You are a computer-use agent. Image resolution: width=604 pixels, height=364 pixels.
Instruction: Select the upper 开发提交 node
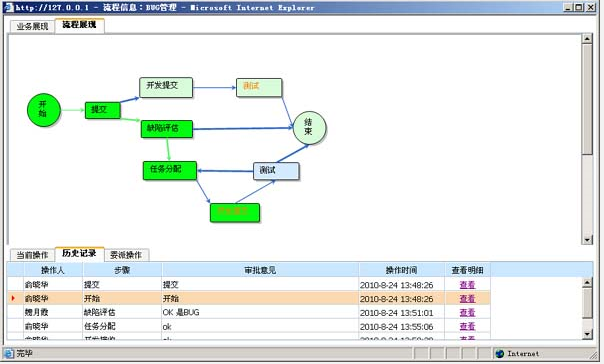(x=166, y=87)
